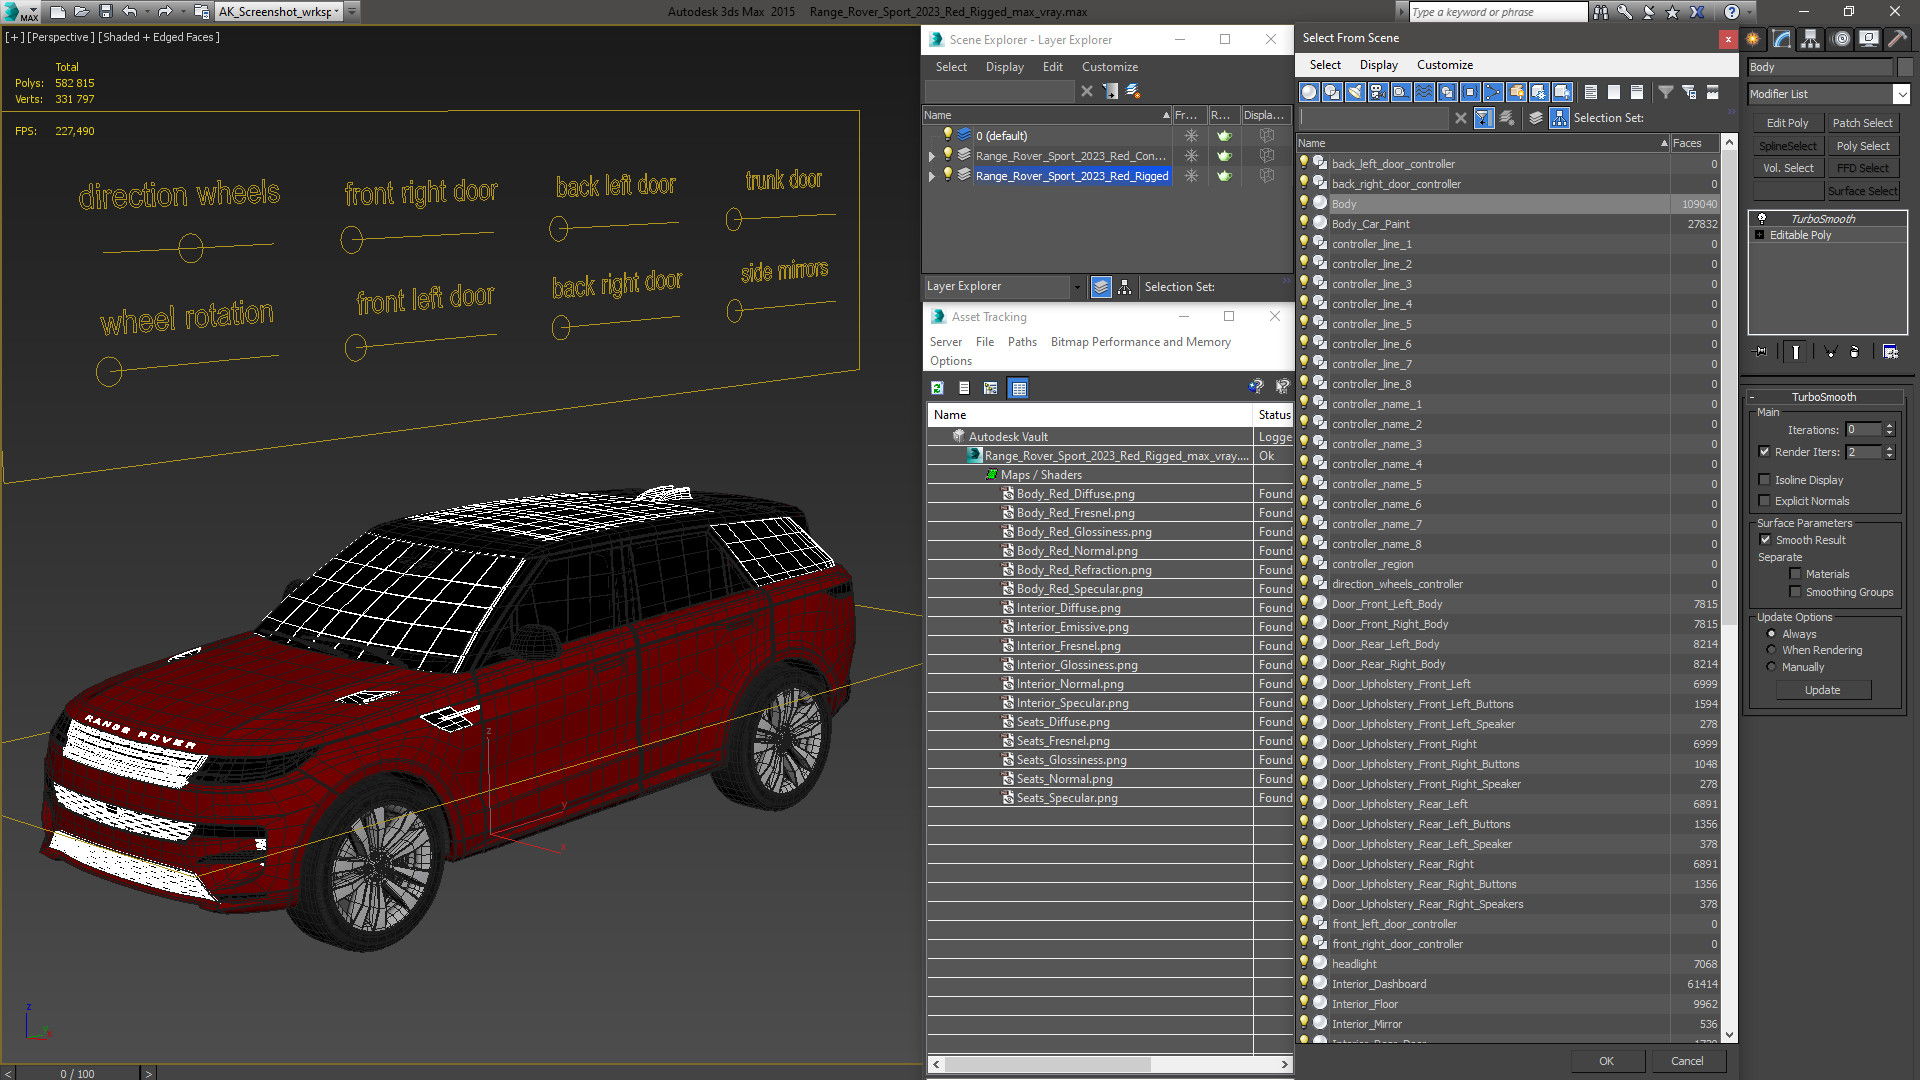Click object color swatch next to Body name

pos(1904,67)
